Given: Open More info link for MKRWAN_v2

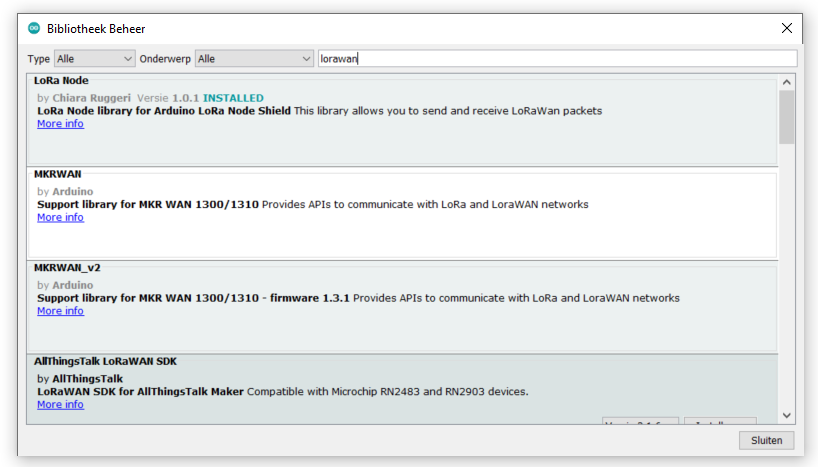Looking at the screenshot, I should tap(60, 311).
